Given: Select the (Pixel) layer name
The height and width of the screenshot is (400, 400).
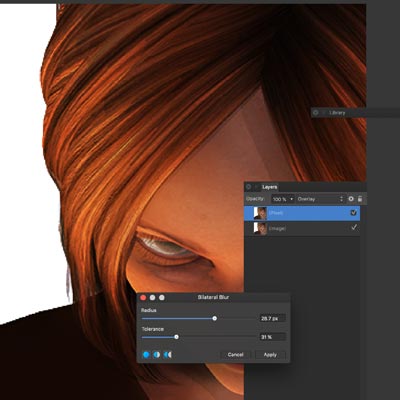Looking at the screenshot, I should point(276,213).
